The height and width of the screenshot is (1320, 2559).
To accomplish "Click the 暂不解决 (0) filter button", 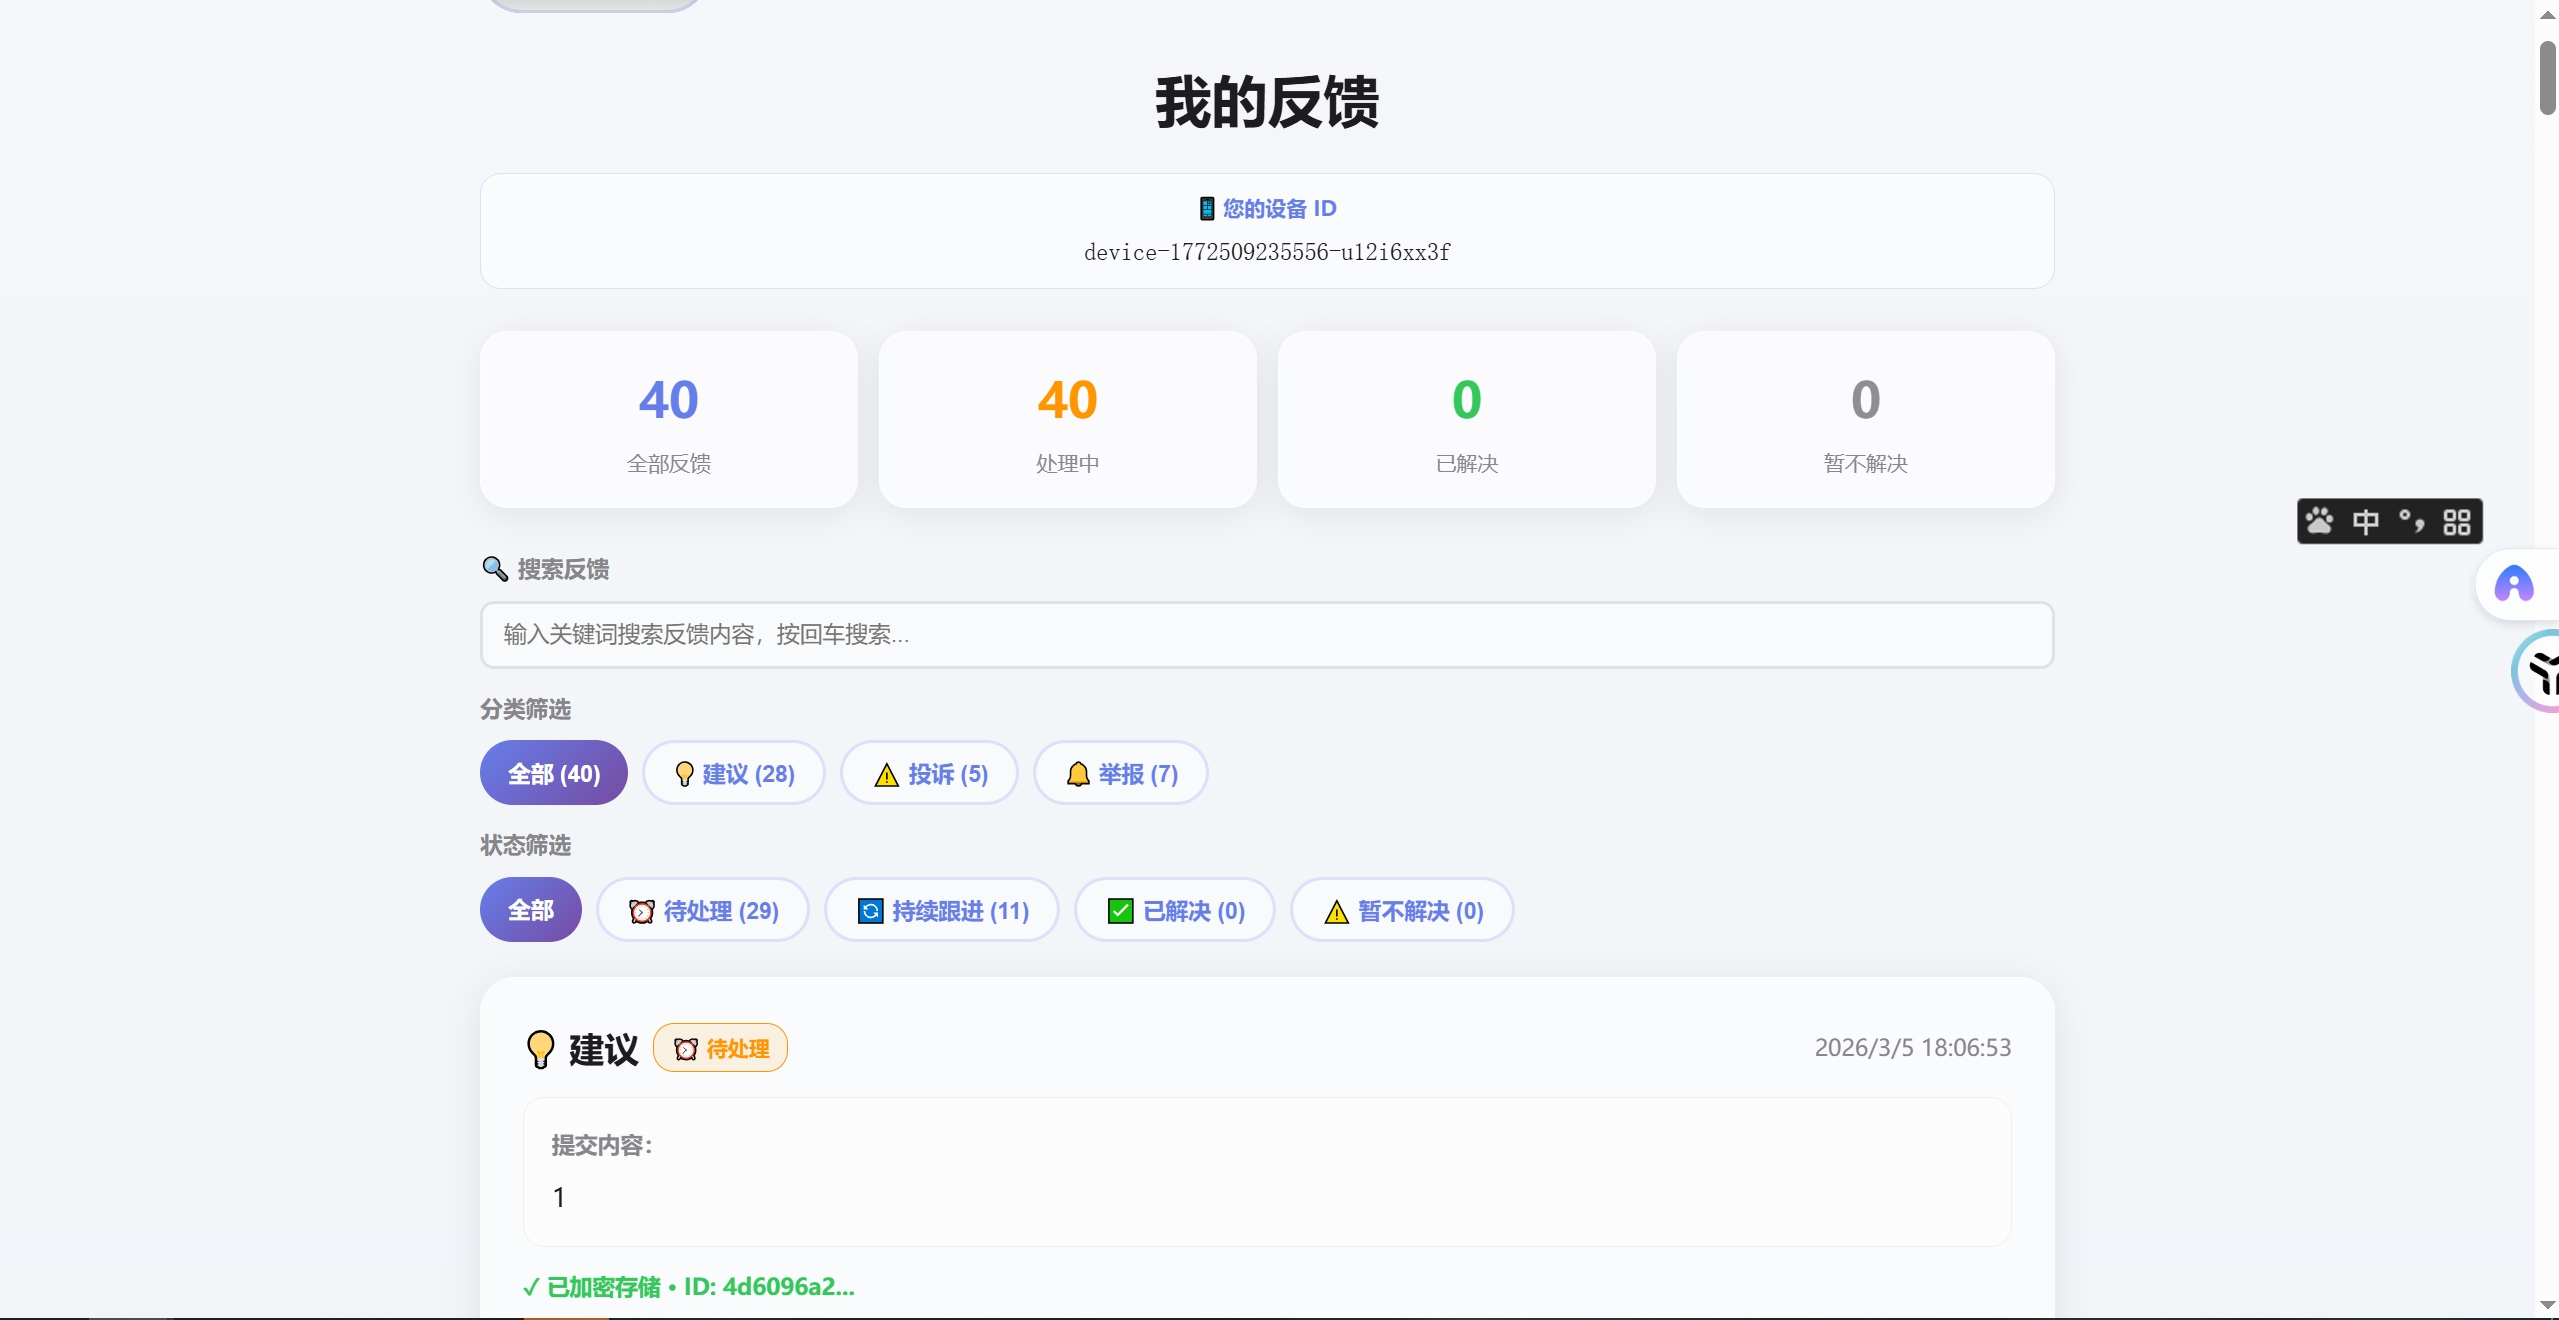I will 1400,910.
